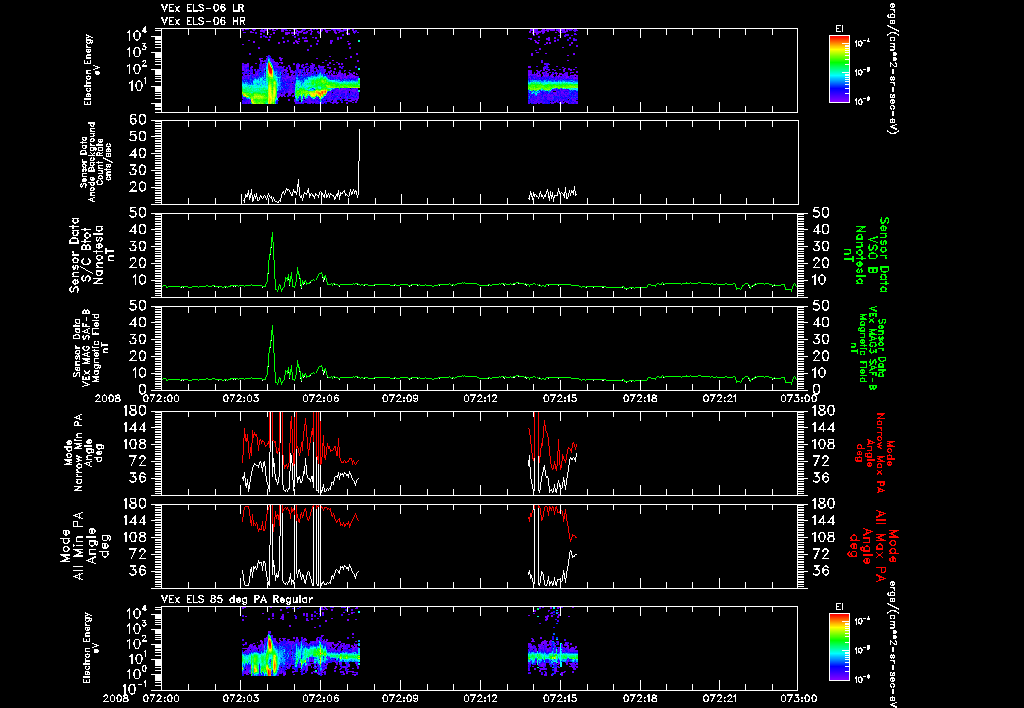Click the "072:06" tick on the middle time axis
Viewport: 1024px width, 708px height.
coord(320,398)
